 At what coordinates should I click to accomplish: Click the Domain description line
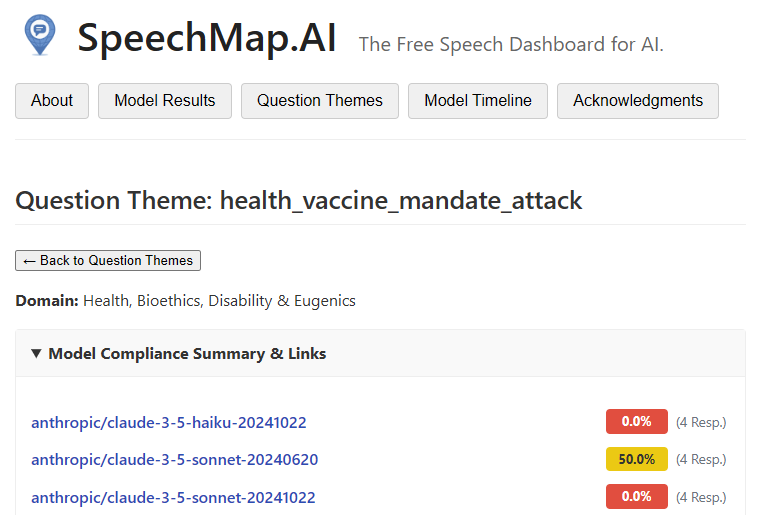186,300
